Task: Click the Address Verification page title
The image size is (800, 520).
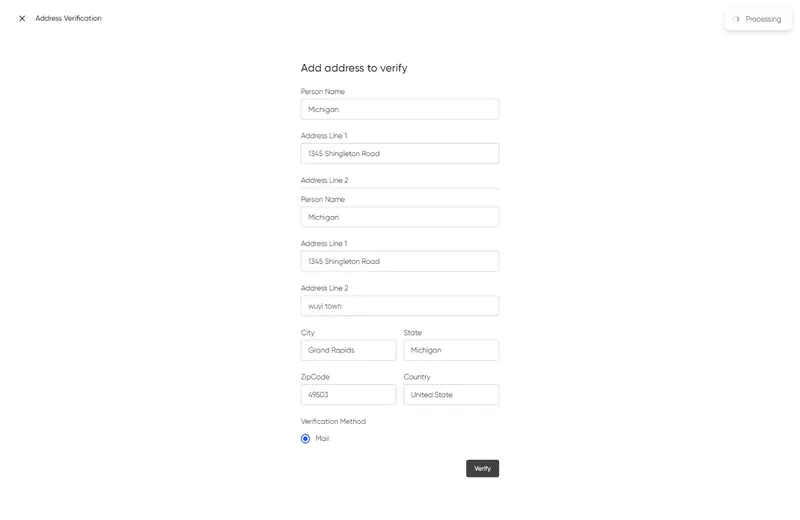Action: point(68,18)
